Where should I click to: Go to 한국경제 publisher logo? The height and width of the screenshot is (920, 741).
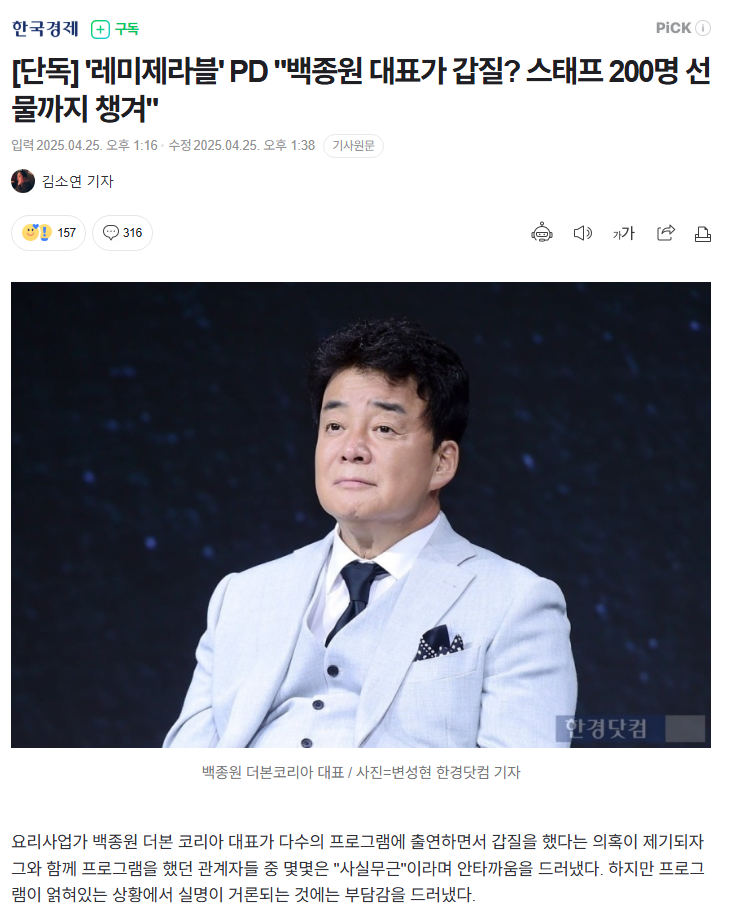[x=45, y=28]
